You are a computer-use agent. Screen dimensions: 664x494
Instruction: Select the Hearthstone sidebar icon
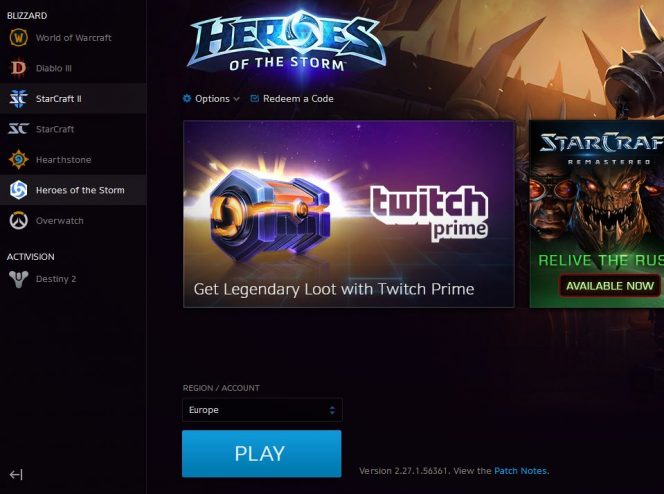click(19, 160)
